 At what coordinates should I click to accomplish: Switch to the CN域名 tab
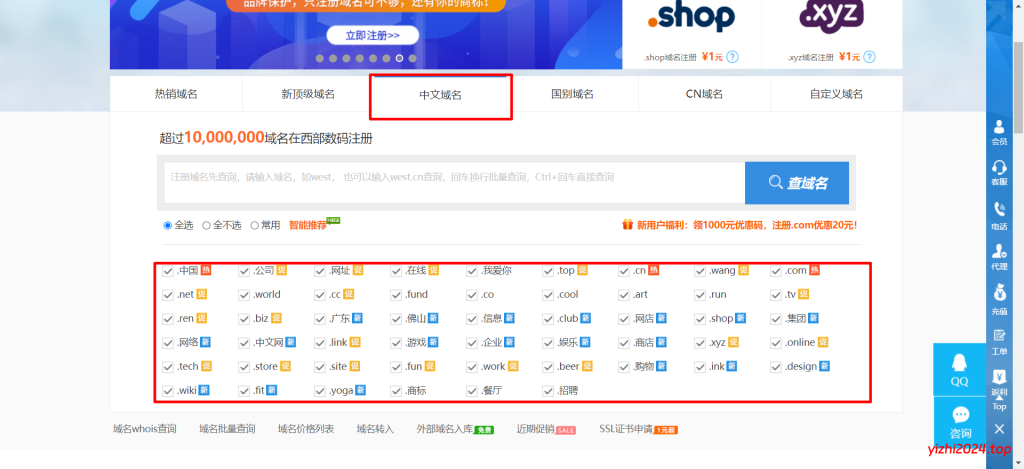coord(703,94)
